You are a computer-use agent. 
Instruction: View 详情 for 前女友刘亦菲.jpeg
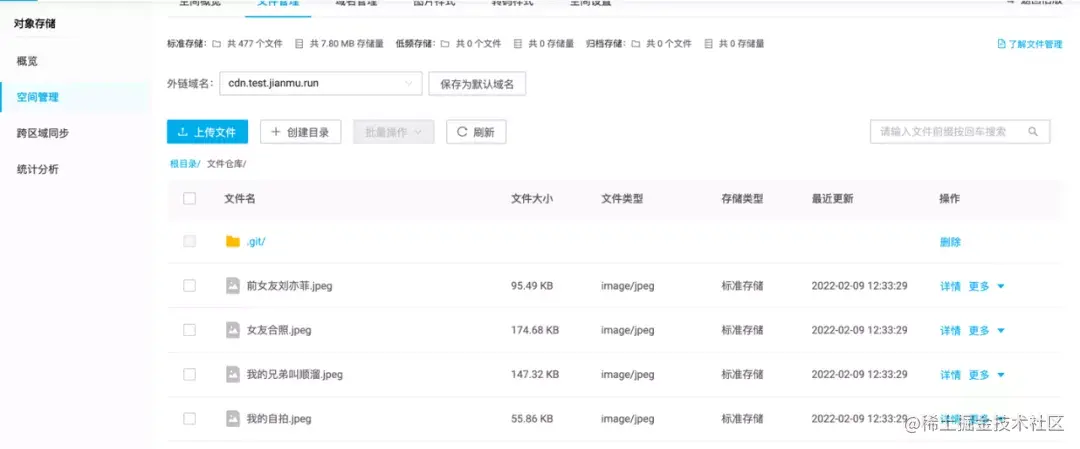pos(951,286)
